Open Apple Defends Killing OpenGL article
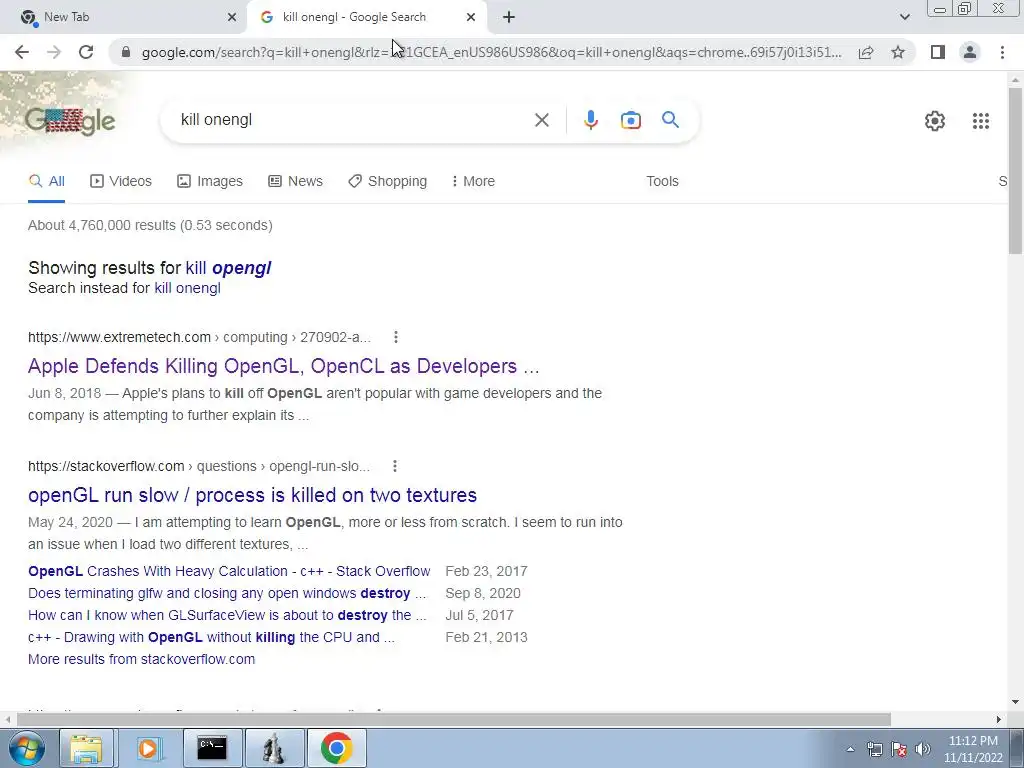Viewport: 1024px width, 768px height. tap(283, 366)
